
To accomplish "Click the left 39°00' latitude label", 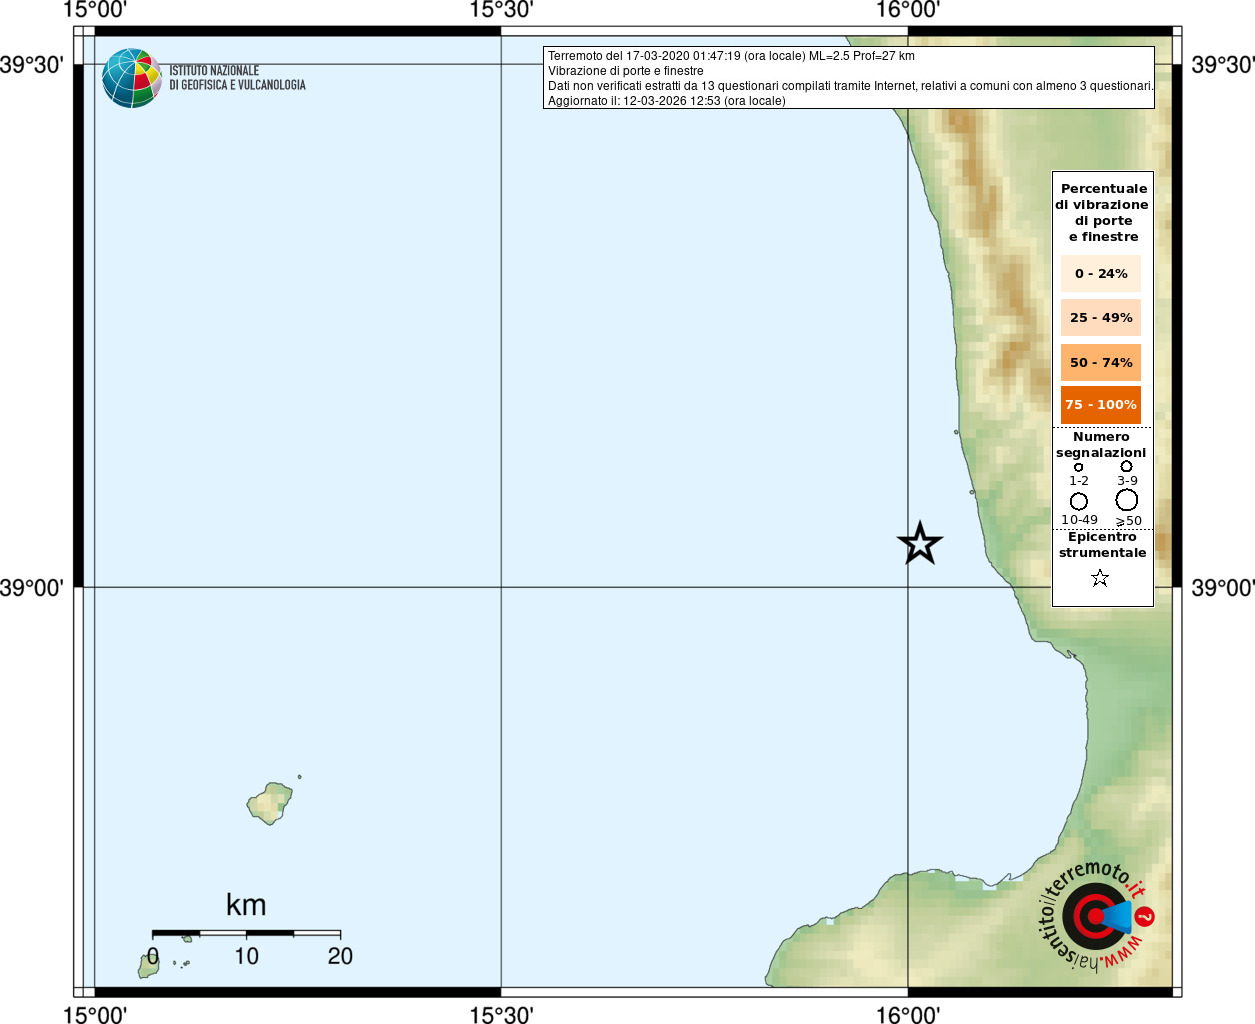I will point(32,587).
